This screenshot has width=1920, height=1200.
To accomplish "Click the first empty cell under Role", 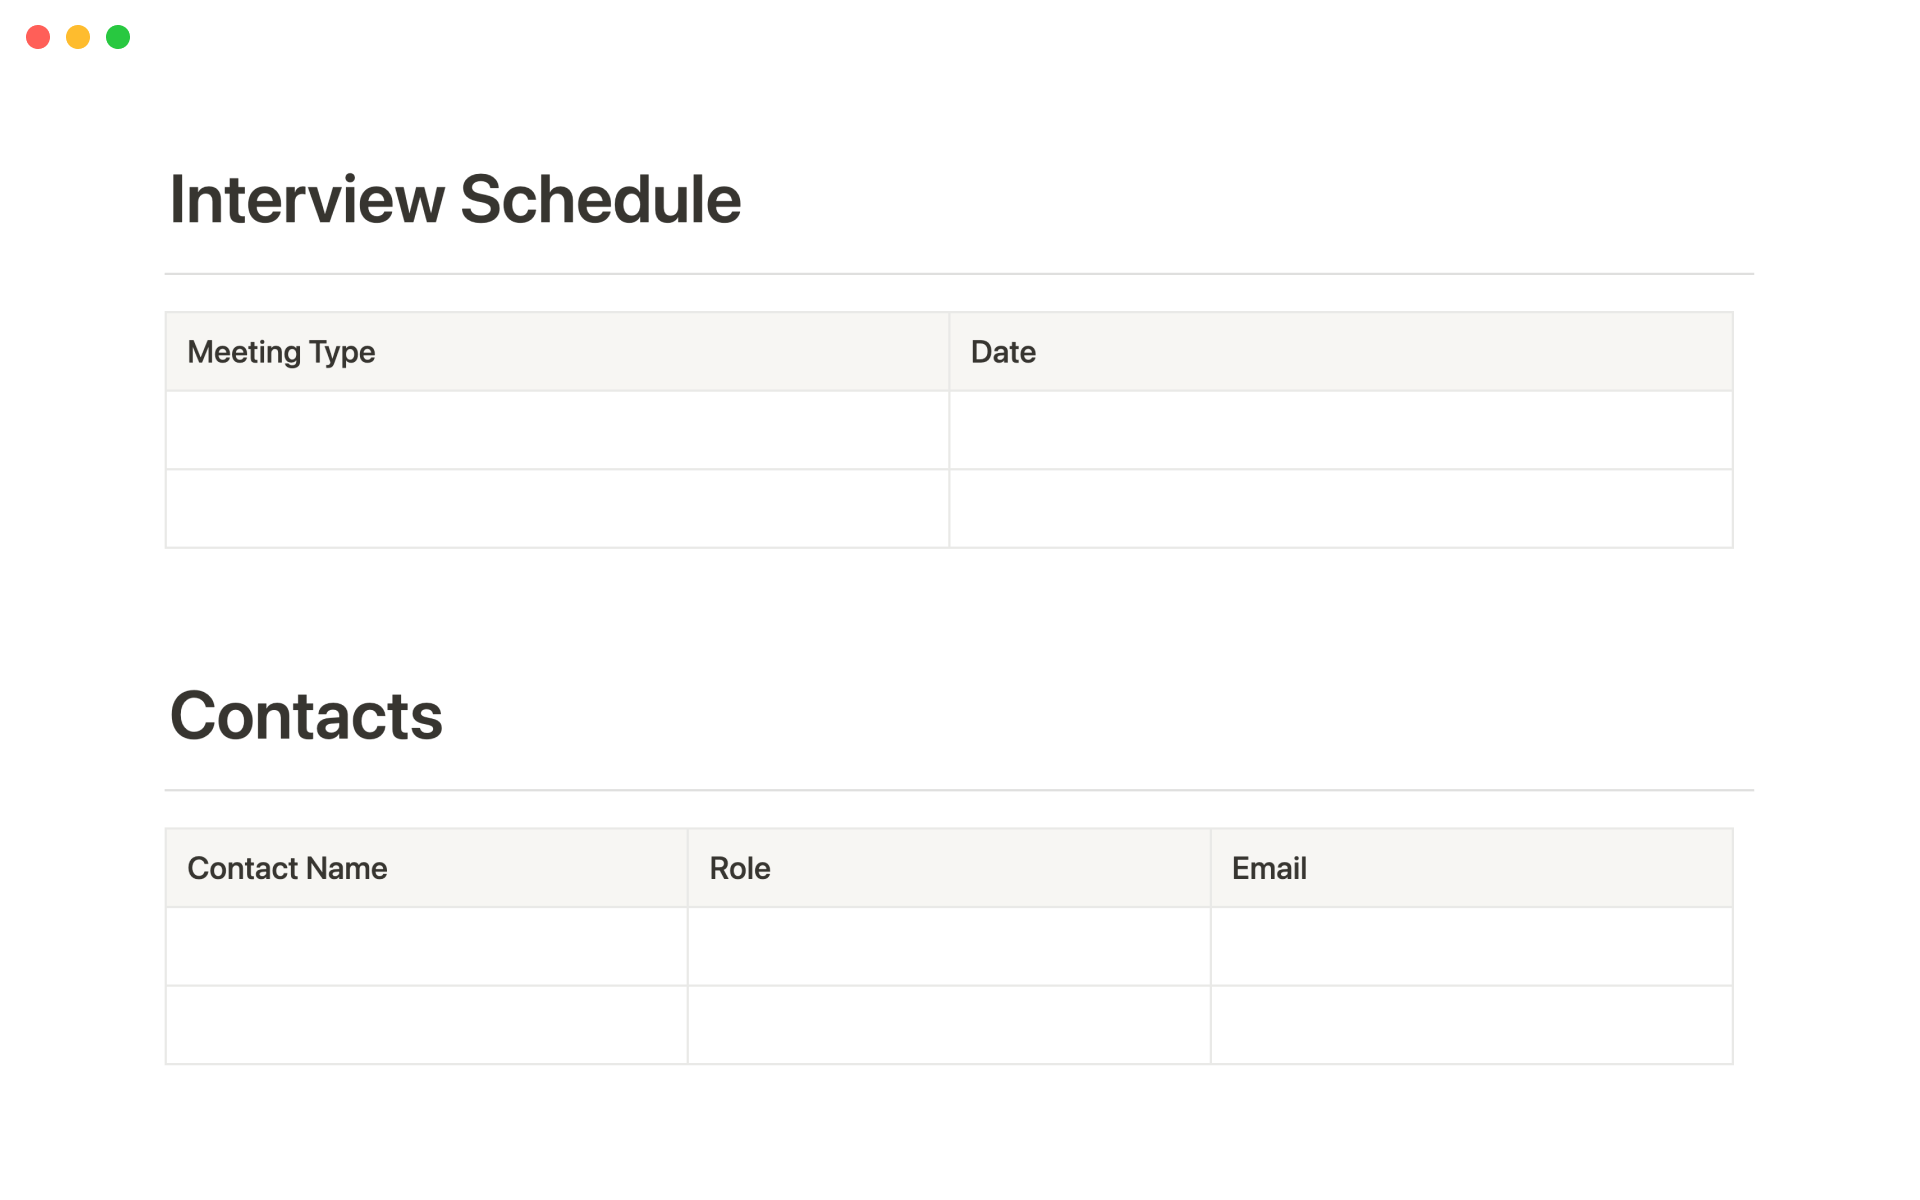I will 948,947.
